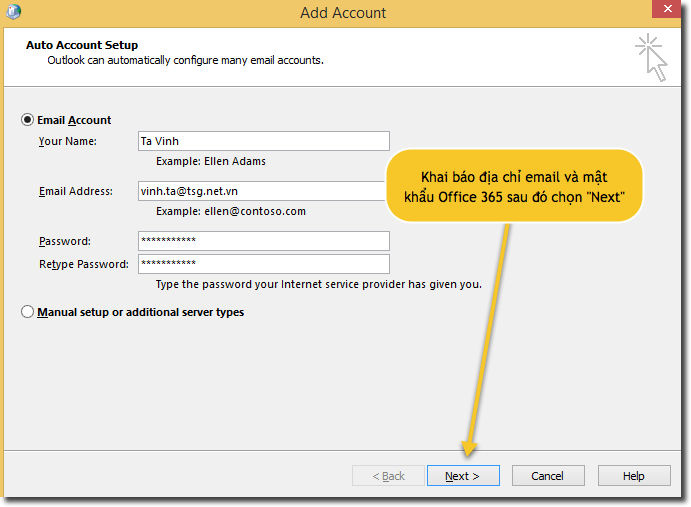Click the Your Name label
Screen dimensions: 691x507
click(68, 141)
